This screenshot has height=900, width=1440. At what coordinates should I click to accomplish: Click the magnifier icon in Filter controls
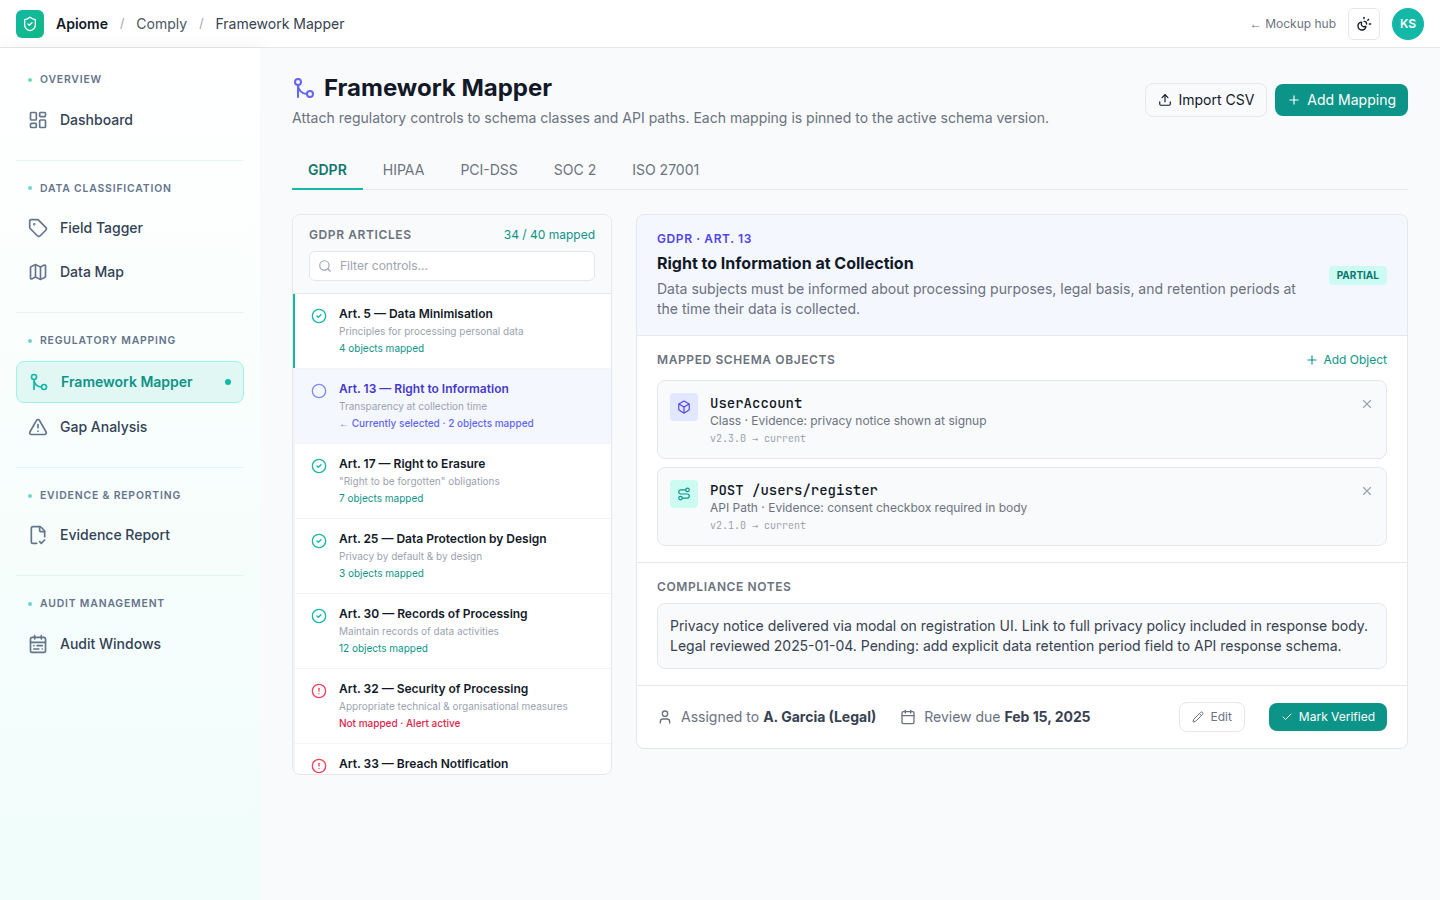coord(325,266)
